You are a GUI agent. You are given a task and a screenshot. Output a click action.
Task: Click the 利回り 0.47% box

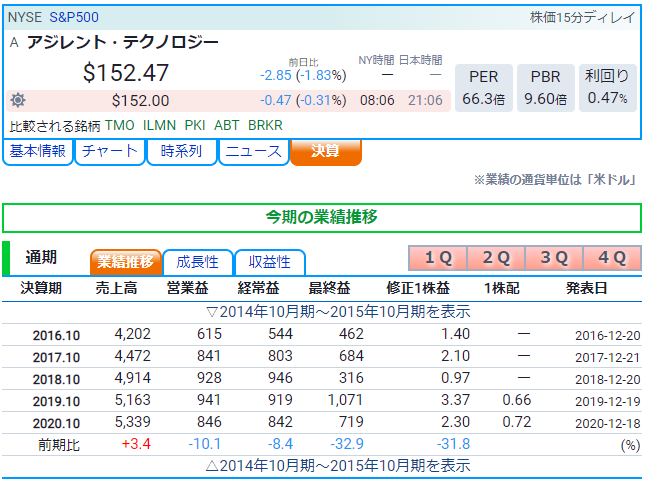tap(608, 88)
